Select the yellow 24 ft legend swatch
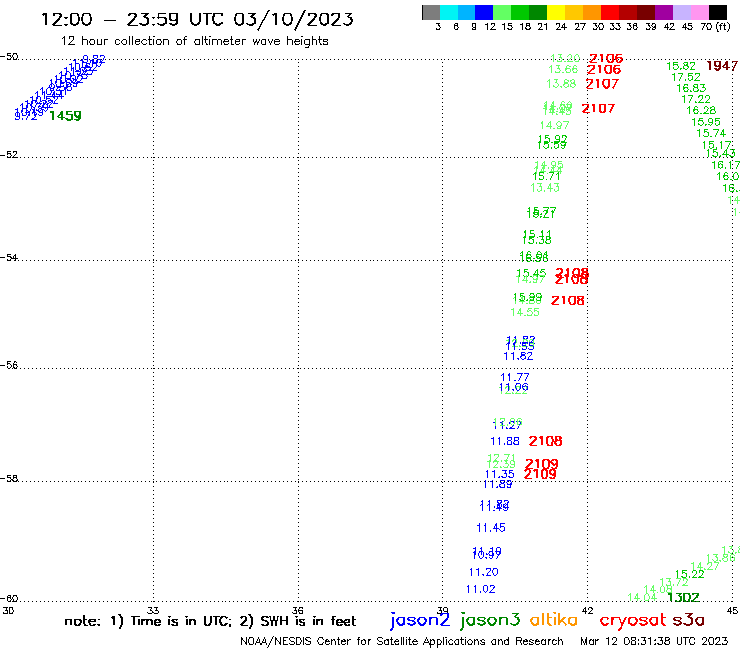The height and width of the screenshot is (650, 740). coord(556,12)
